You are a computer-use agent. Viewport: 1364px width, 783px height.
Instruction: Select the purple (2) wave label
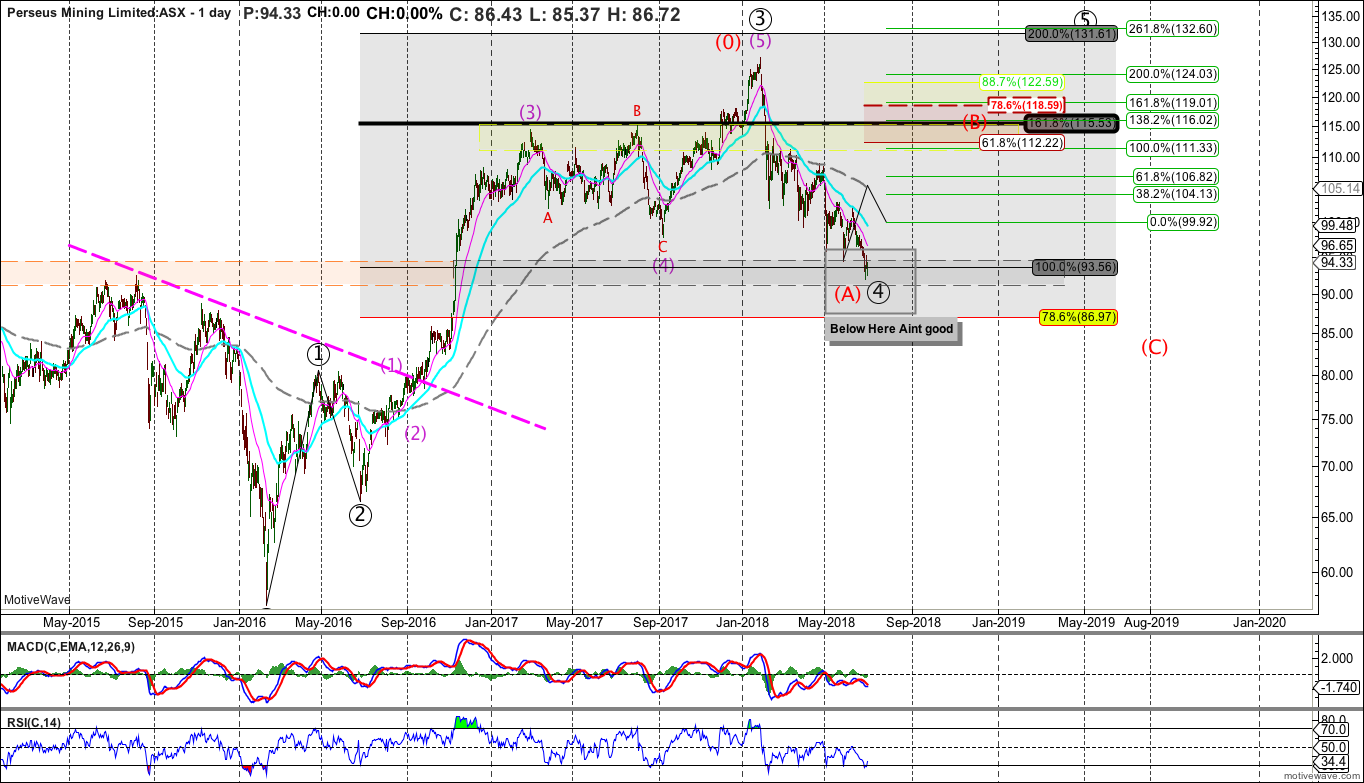coord(415,433)
